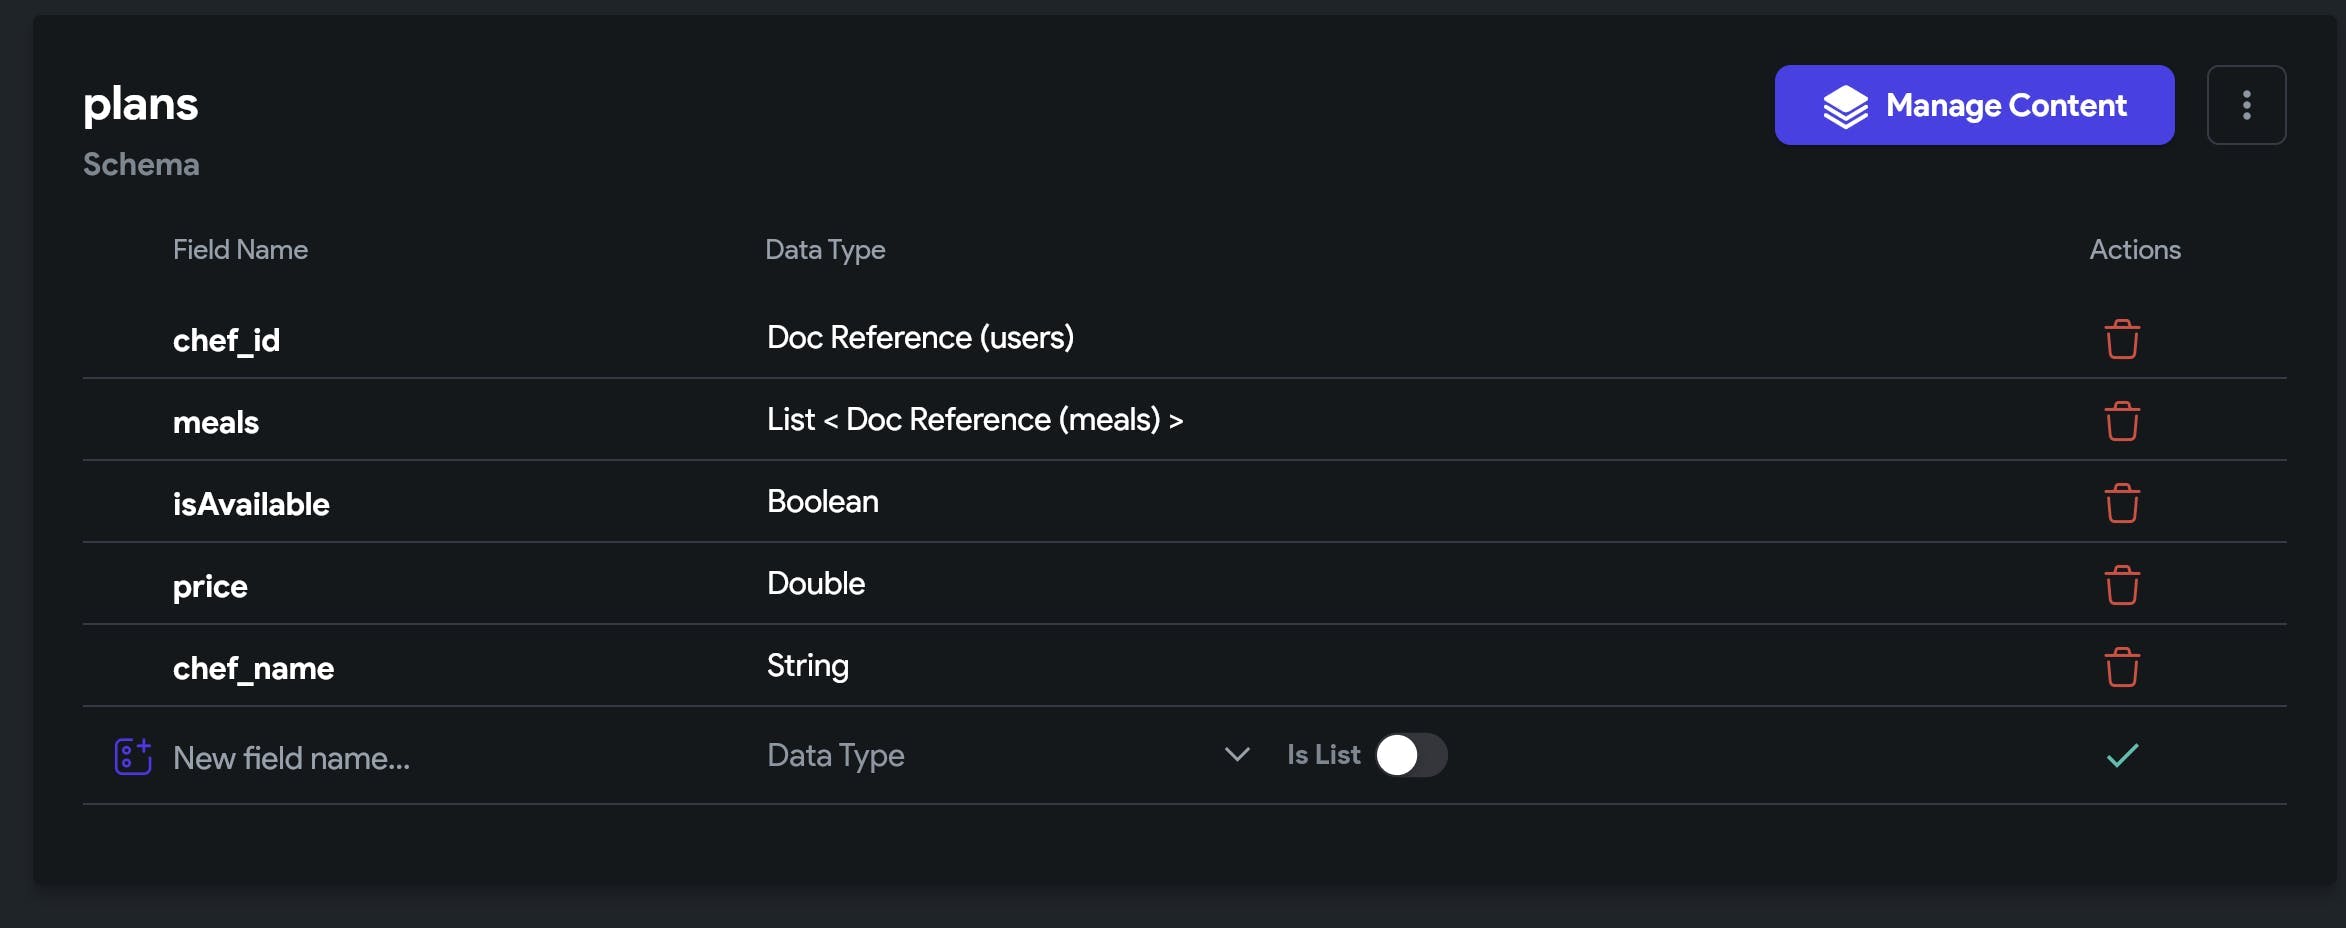
Task: Click the List Doc Reference (meals) type
Action: [x=975, y=419]
